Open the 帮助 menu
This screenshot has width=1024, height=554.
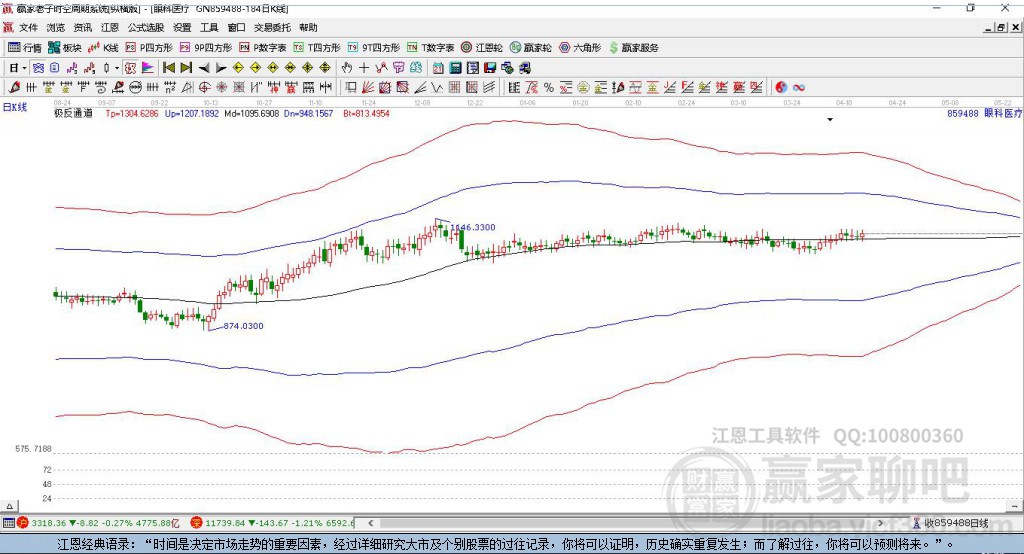(x=308, y=27)
